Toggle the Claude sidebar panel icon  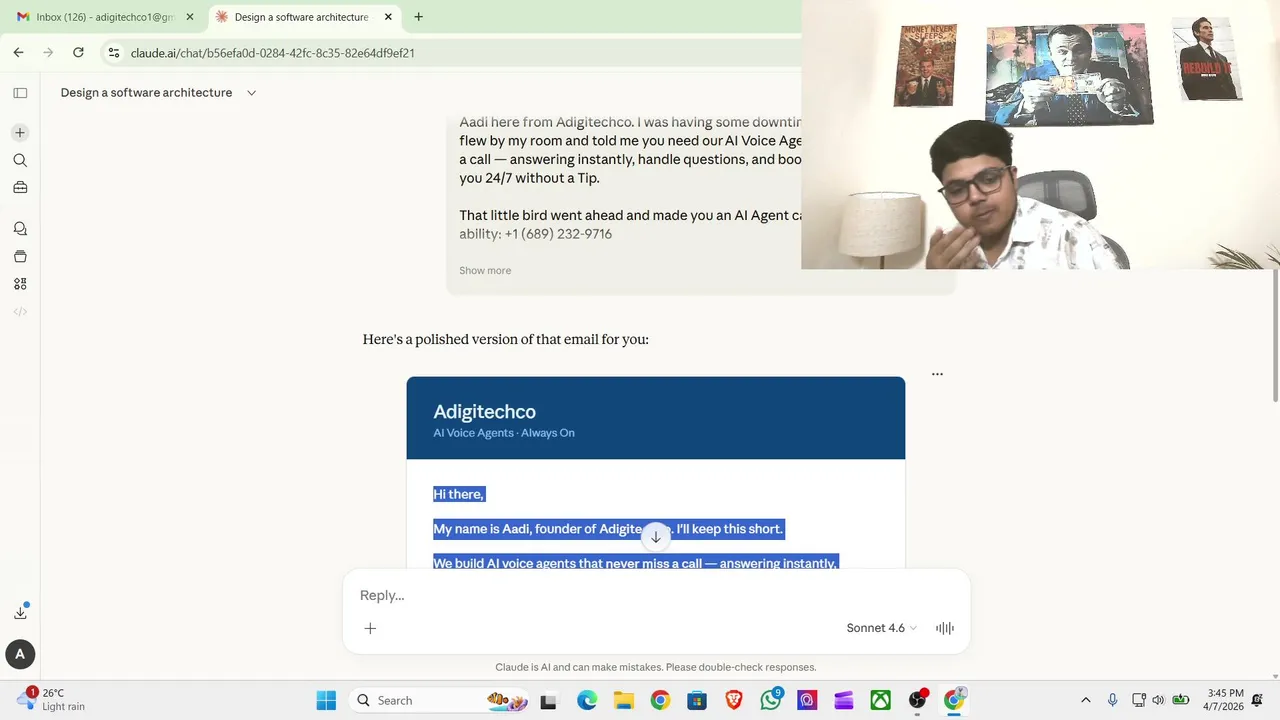click(x=20, y=93)
